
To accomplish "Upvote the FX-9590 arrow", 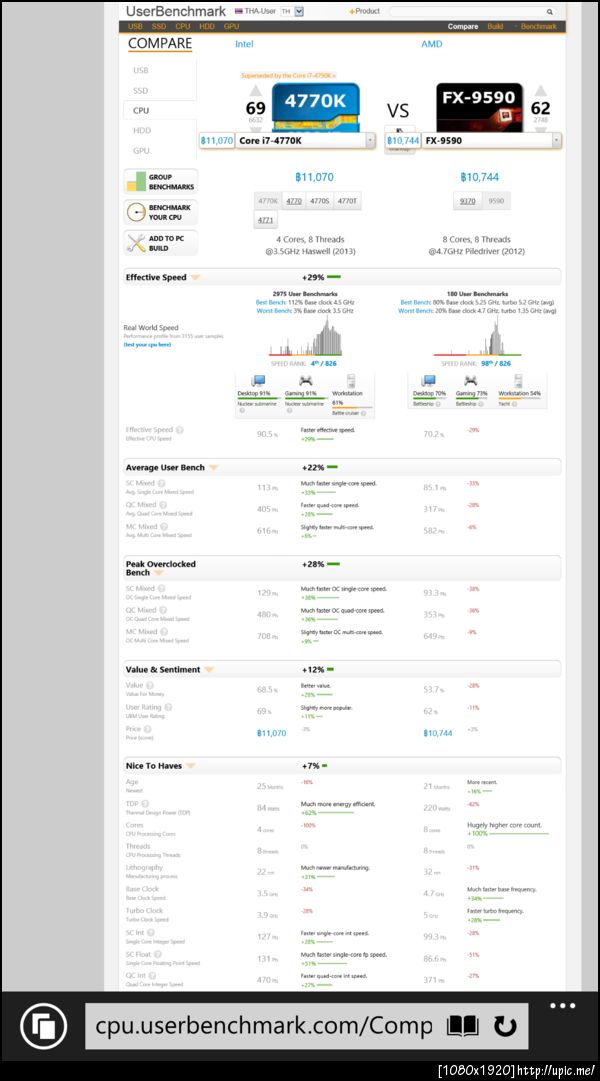I will (x=541, y=92).
